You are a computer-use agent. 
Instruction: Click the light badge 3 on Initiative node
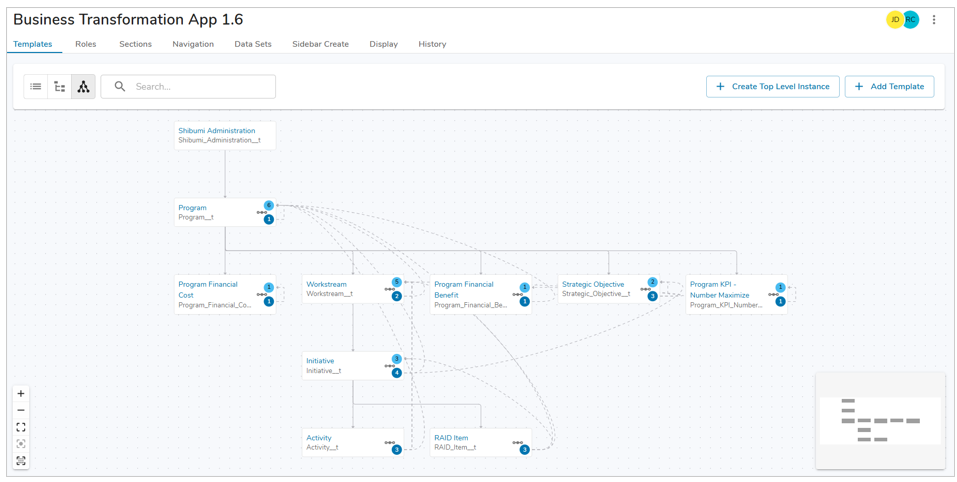point(397,359)
